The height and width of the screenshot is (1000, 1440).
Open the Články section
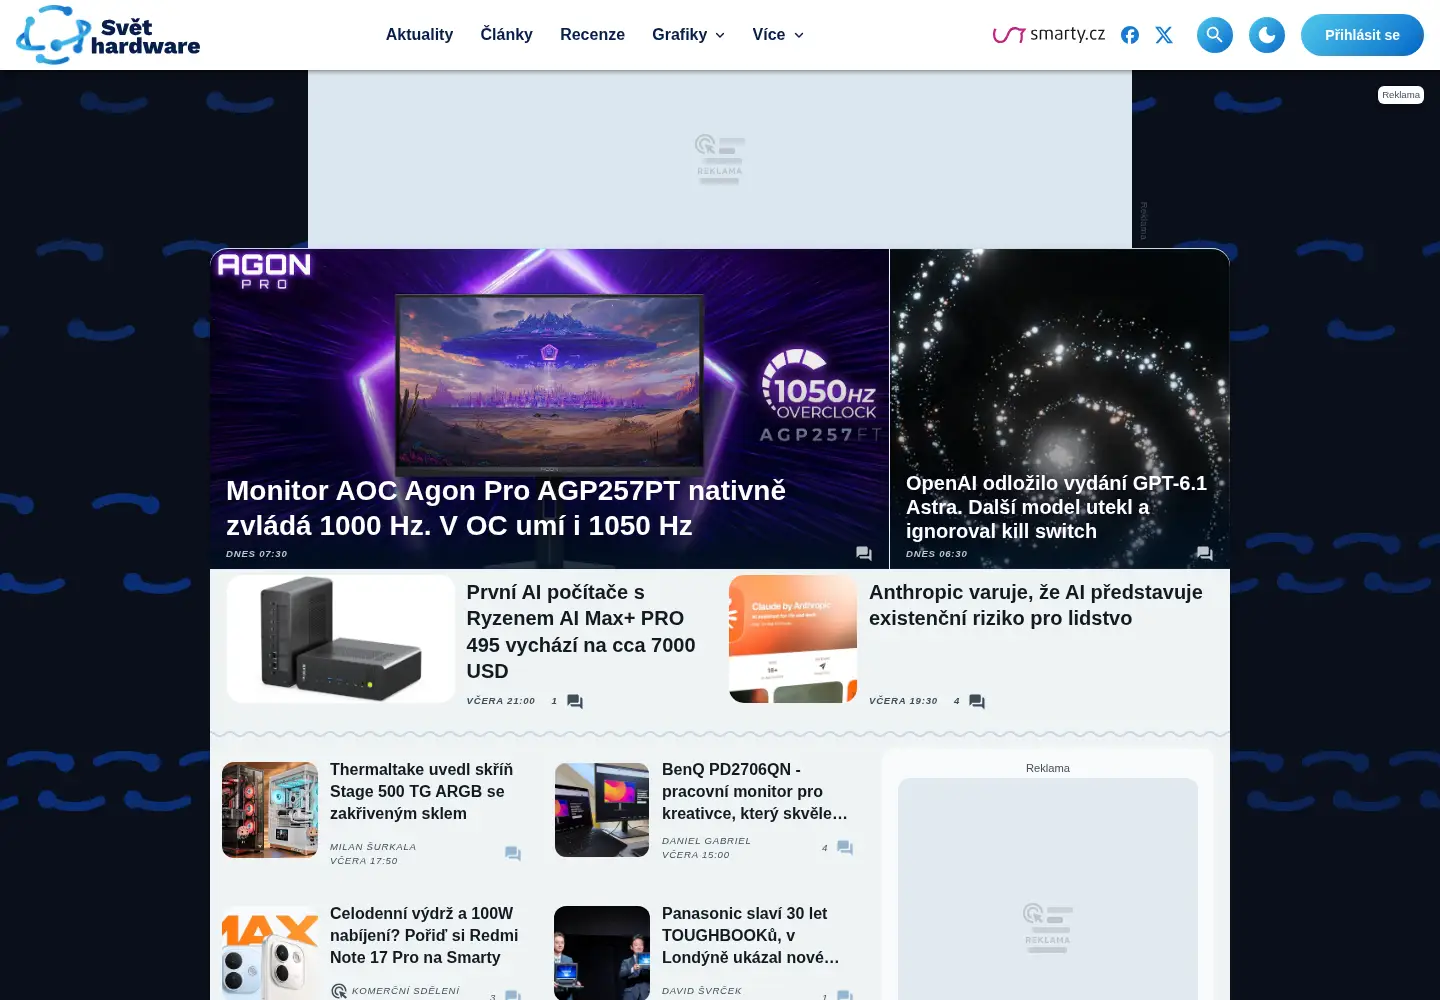point(506,35)
